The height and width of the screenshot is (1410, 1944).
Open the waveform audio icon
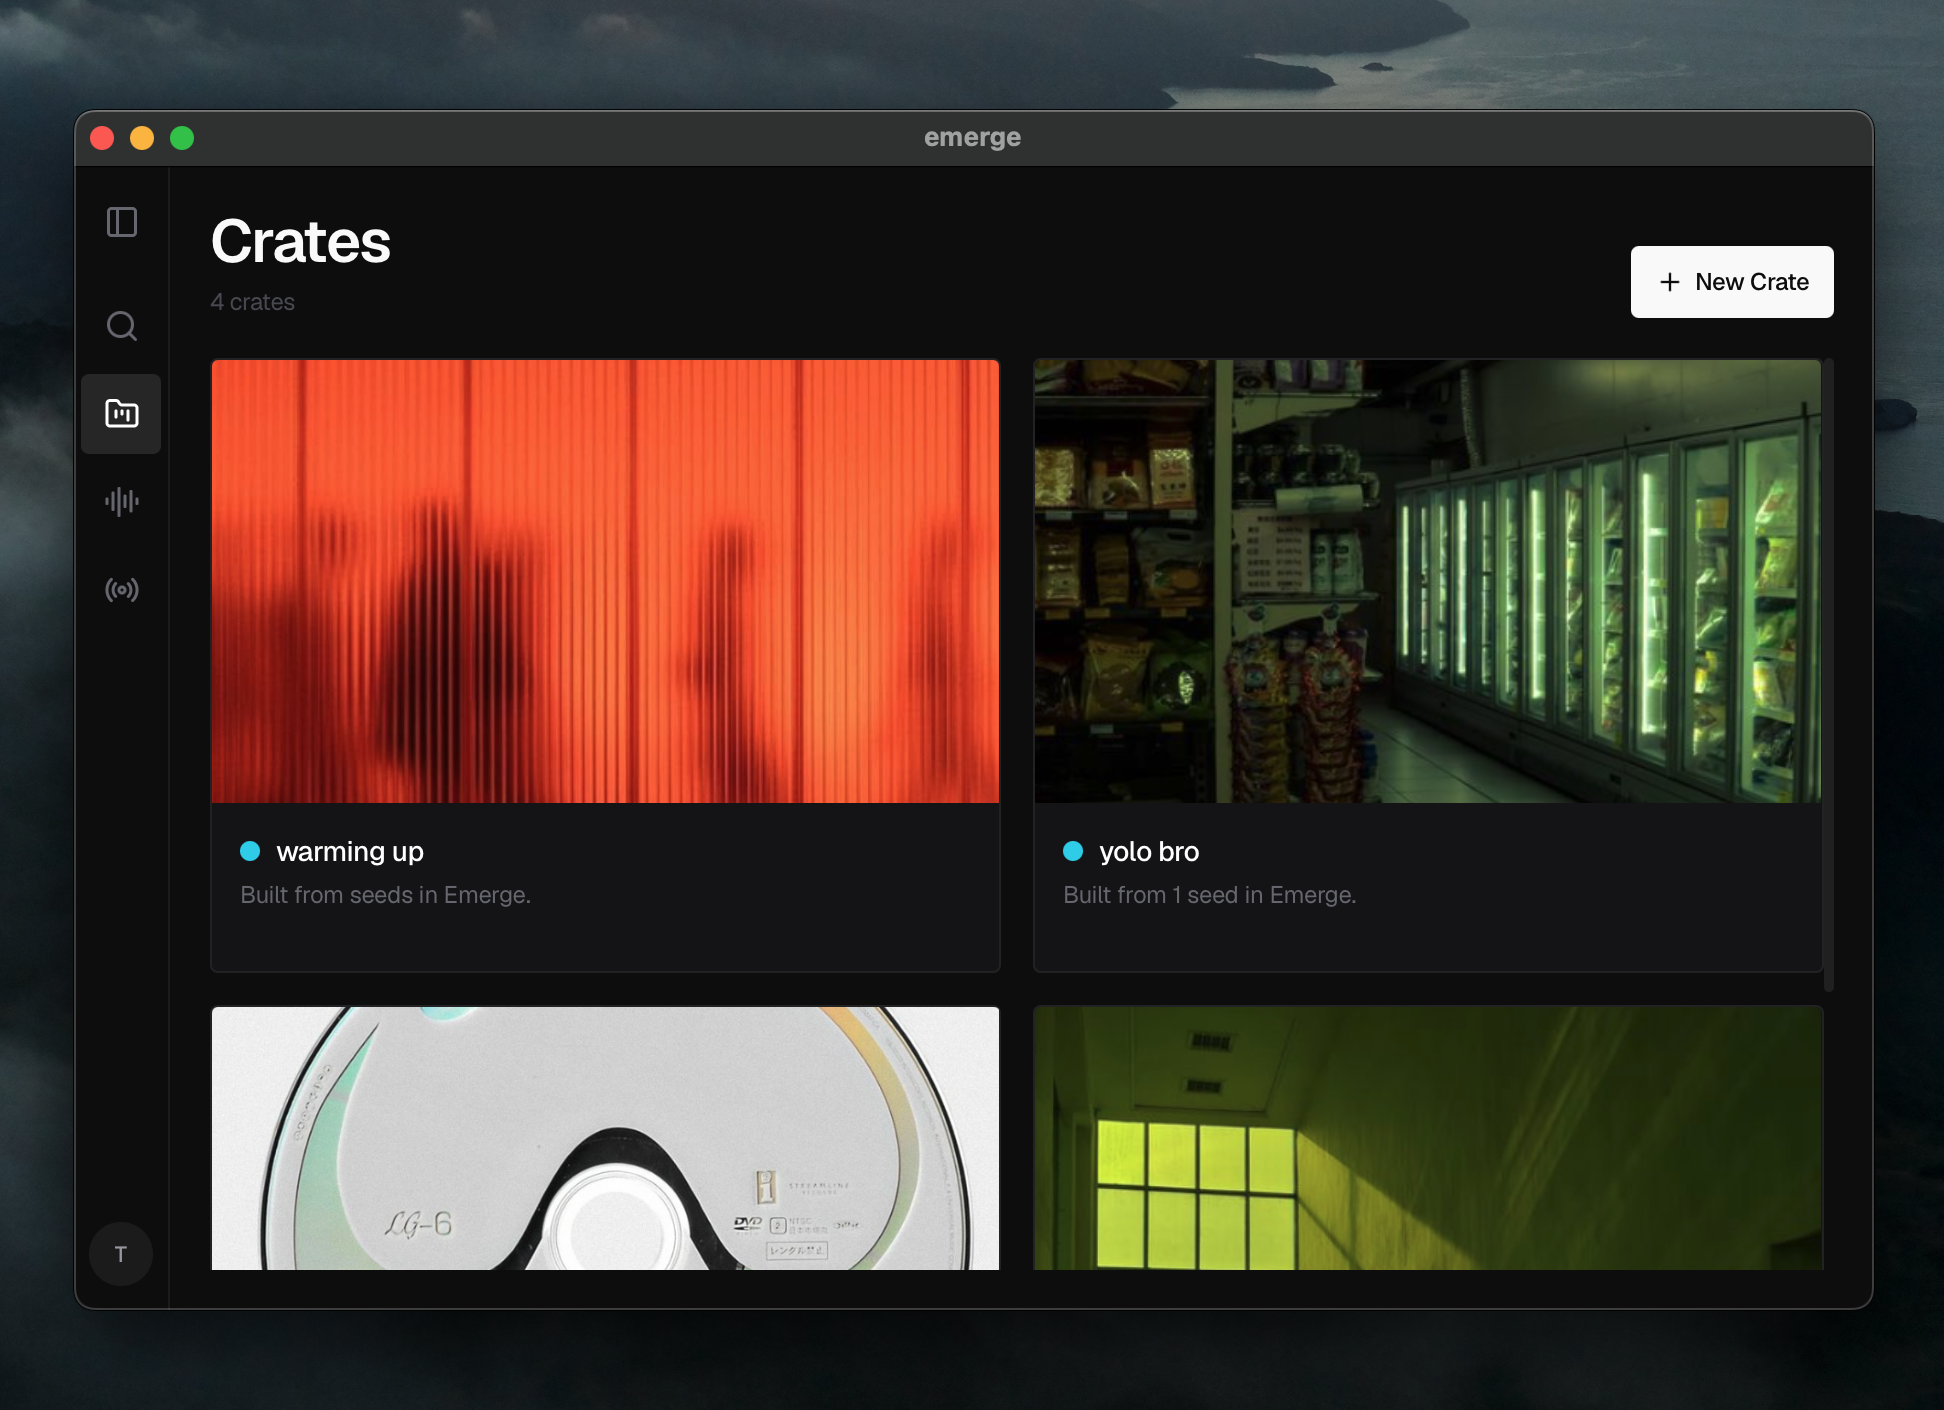point(121,501)
